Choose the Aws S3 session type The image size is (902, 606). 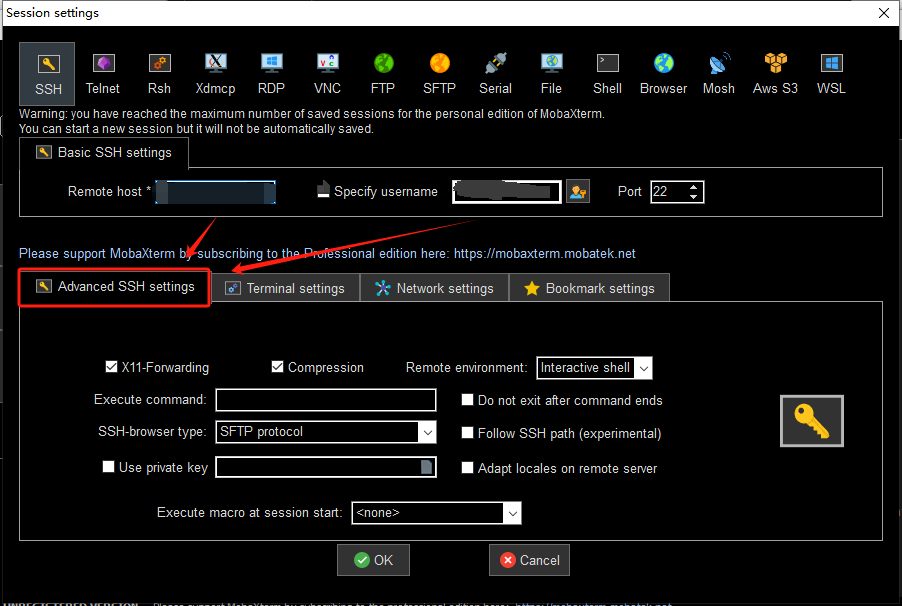775,73
